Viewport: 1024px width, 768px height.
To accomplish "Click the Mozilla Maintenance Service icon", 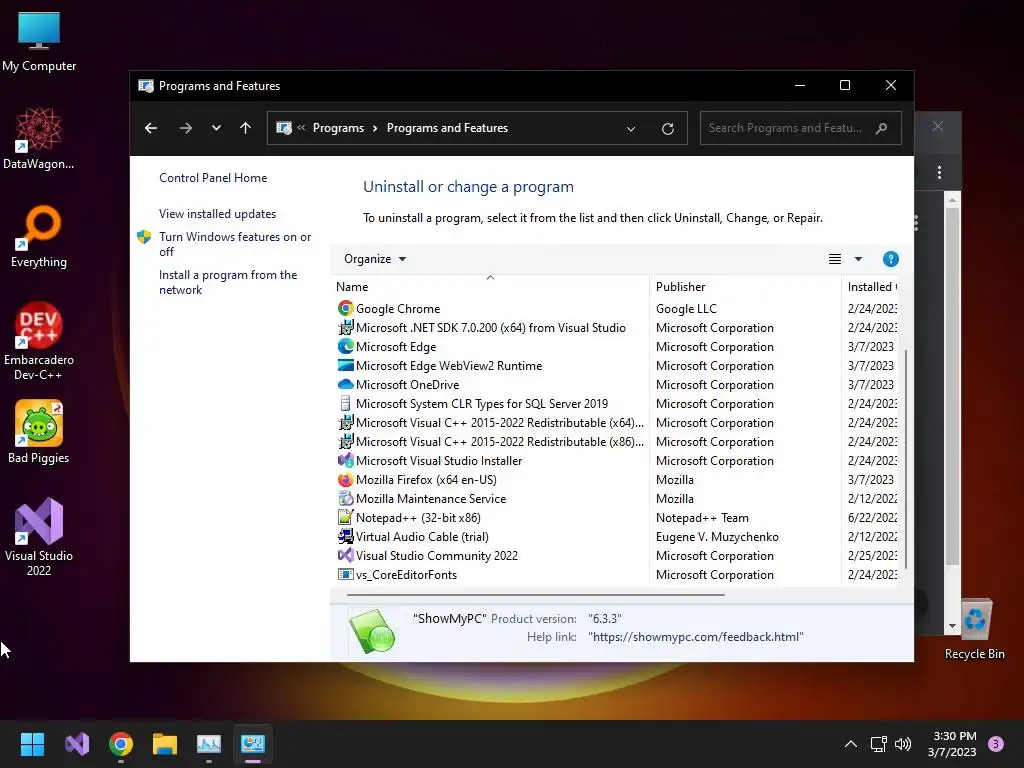I will click(x=345, y=498).
